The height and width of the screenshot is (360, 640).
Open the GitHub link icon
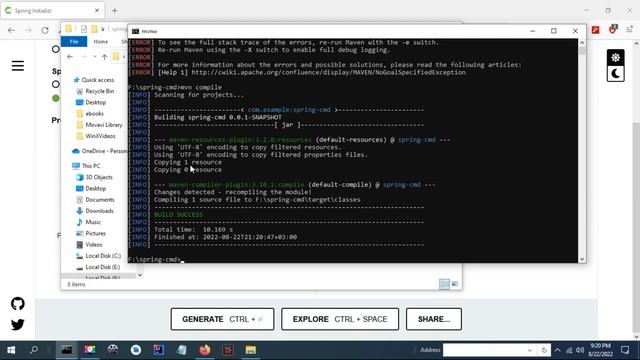click(18, 304)
